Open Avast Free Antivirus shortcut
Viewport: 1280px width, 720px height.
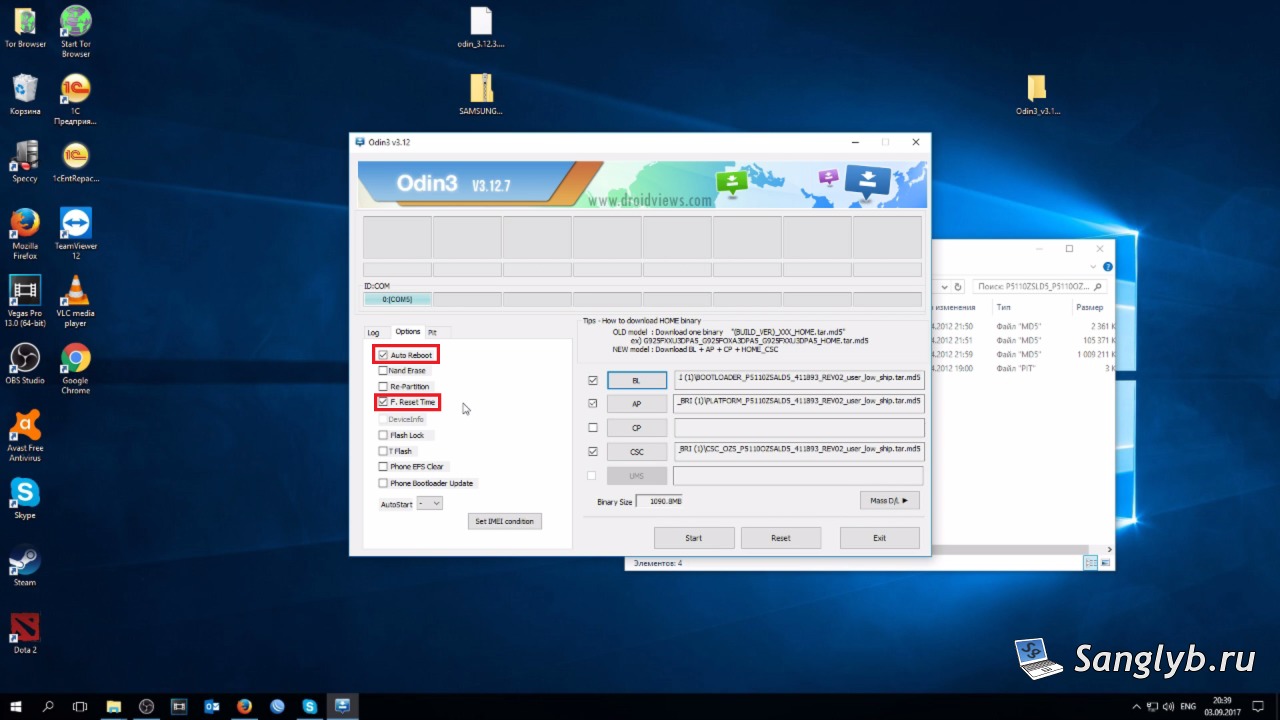click(25, 436)
